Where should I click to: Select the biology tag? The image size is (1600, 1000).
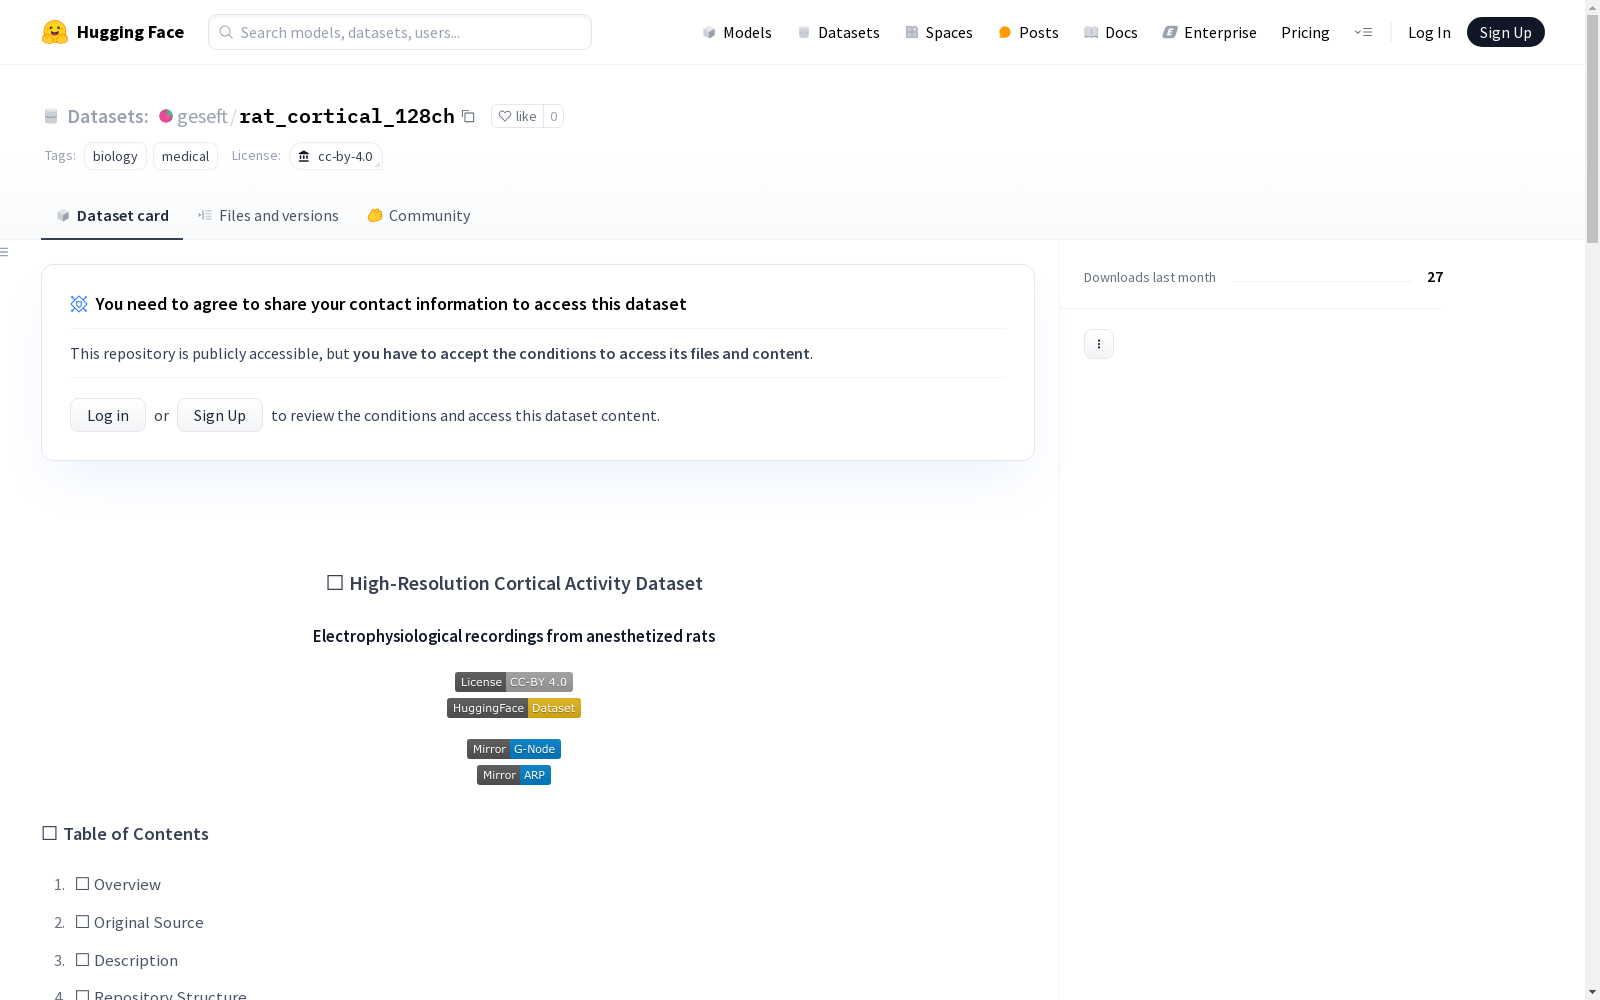[x=115, y=156]
